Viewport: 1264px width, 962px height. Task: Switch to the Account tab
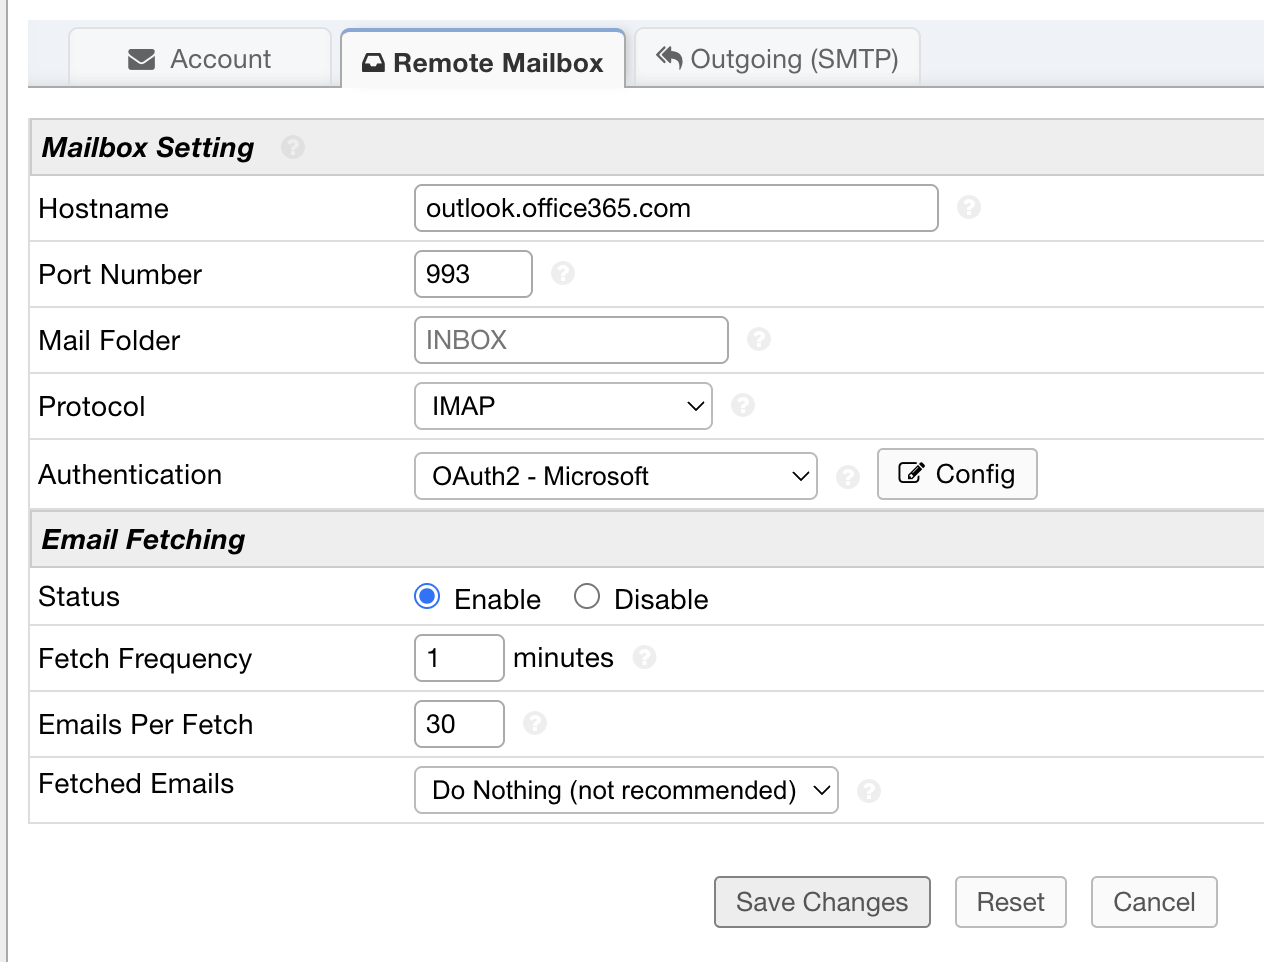point(200,59)
